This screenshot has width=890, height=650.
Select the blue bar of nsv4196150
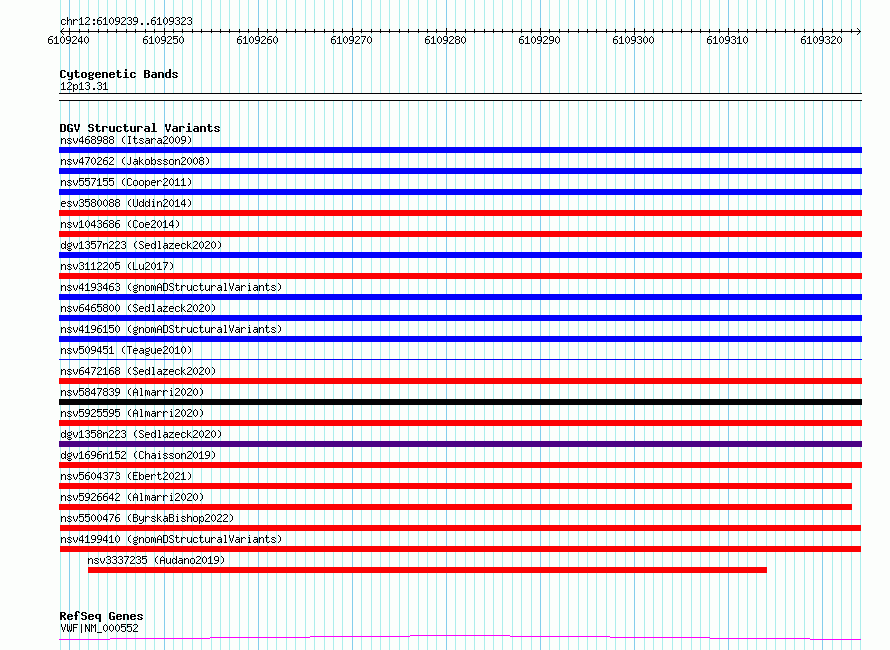coord(460,339)
